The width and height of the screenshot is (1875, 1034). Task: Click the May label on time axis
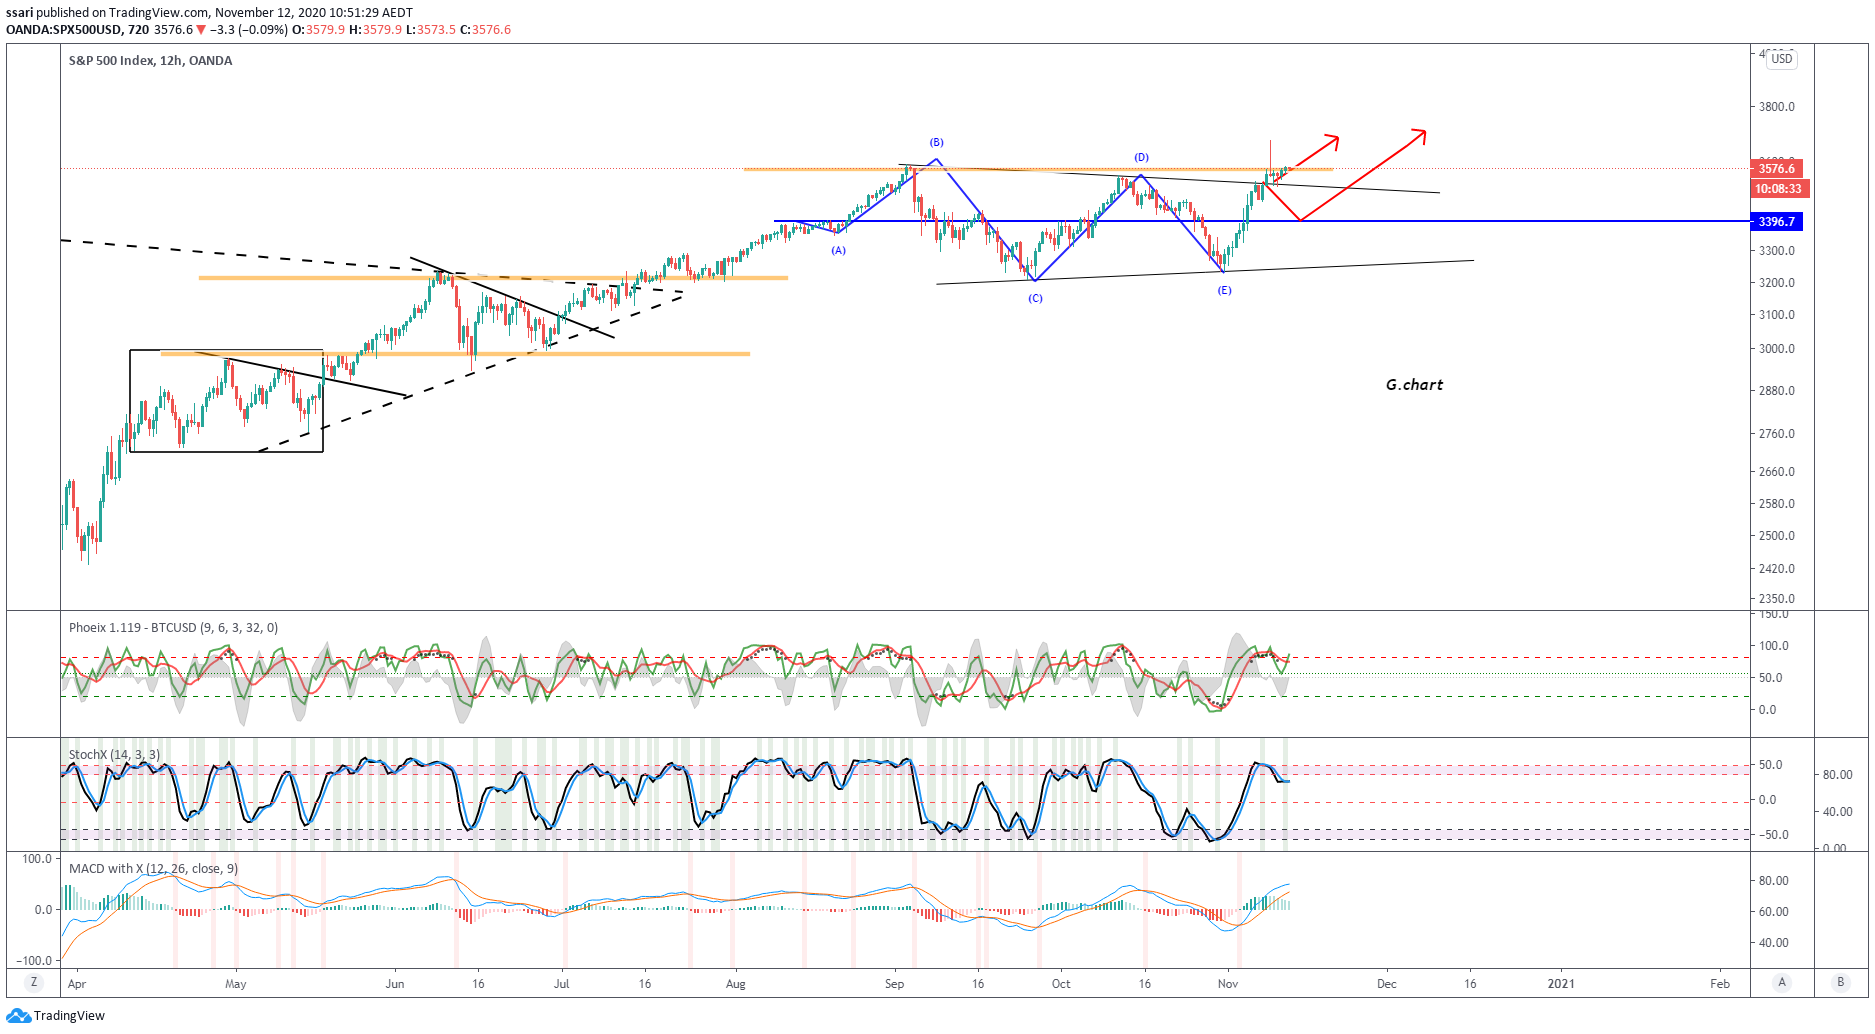[236, 984]
